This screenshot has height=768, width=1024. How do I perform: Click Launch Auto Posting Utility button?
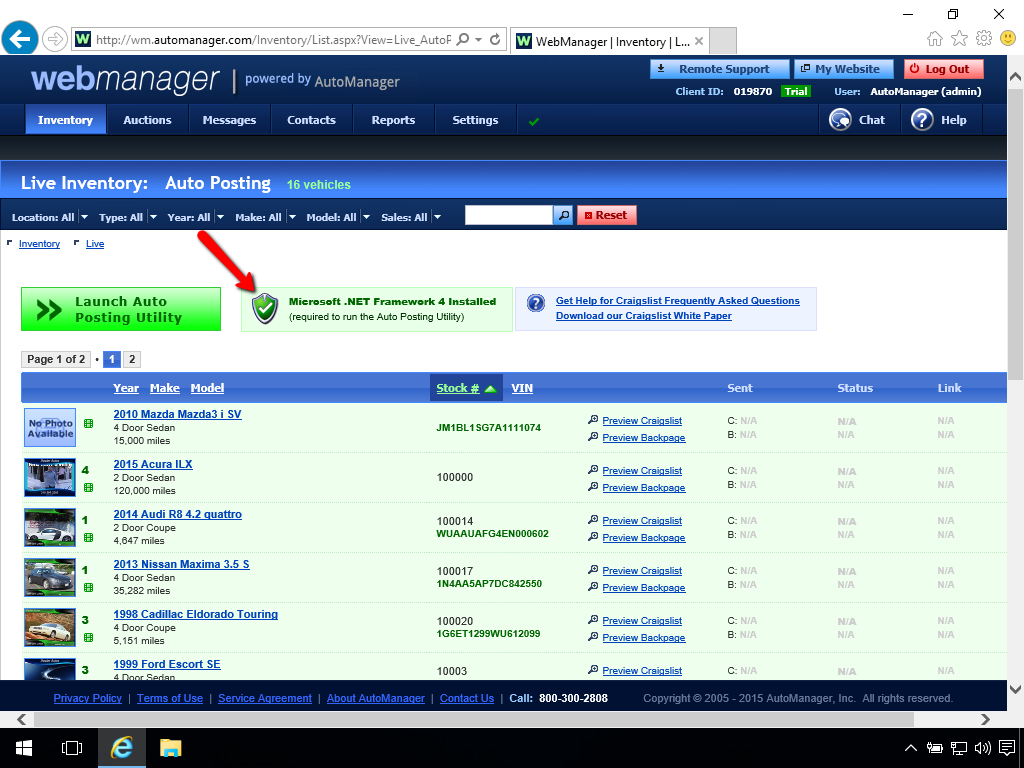121,309
